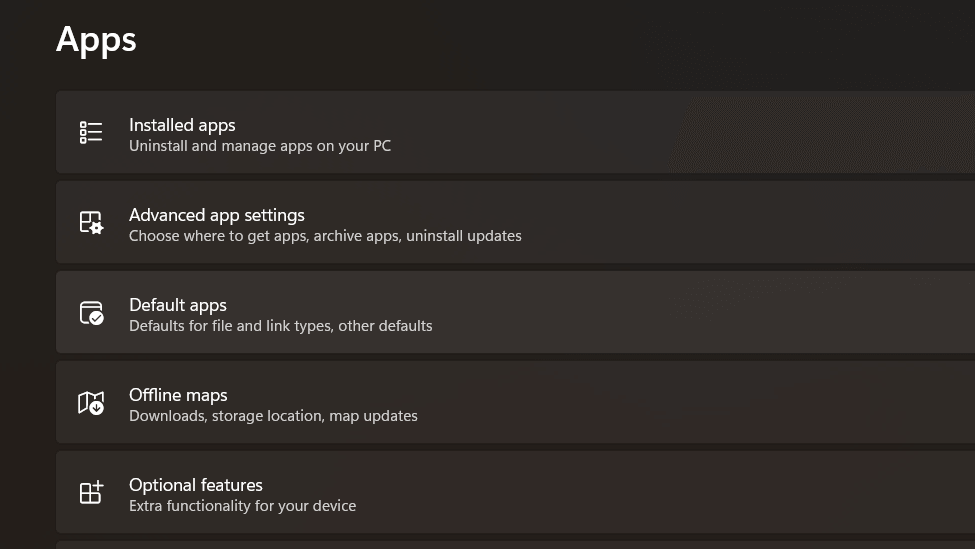975x549 pixels.
Task: Go to Default apps settings
Action: (177, 305)
